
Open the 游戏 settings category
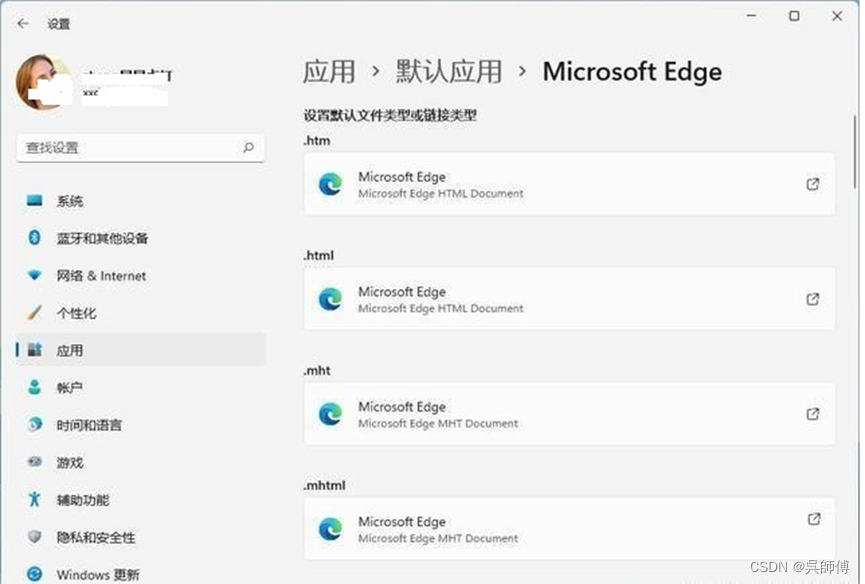[141, 463]
